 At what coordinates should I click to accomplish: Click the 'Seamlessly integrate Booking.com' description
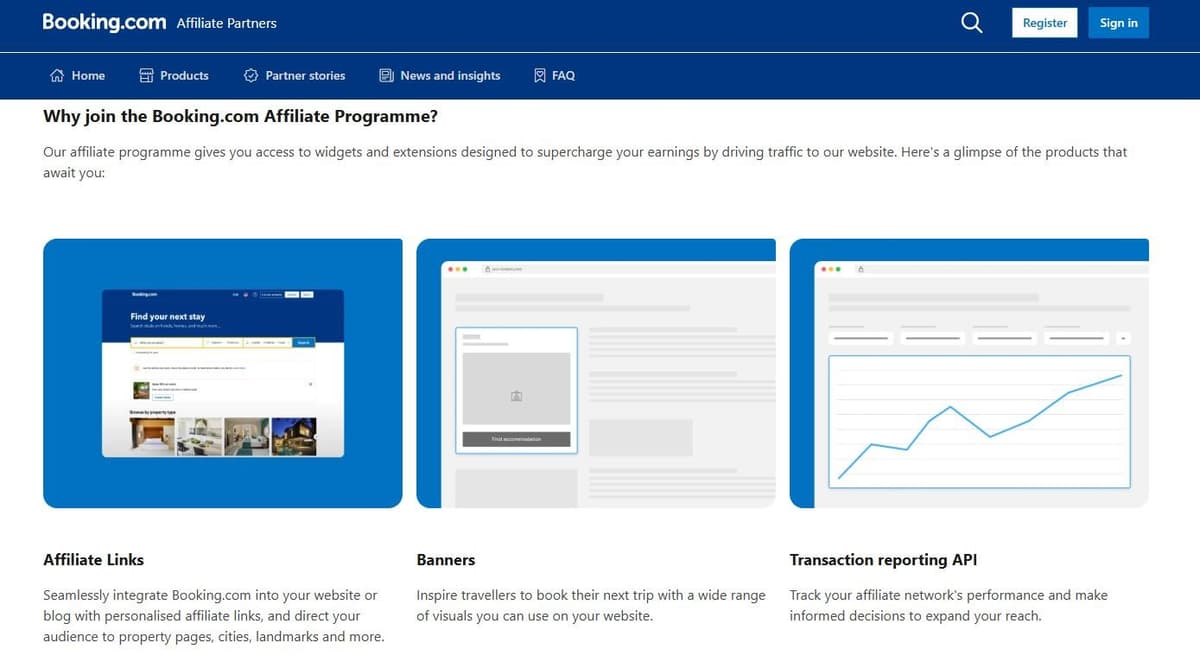[214, 616]
